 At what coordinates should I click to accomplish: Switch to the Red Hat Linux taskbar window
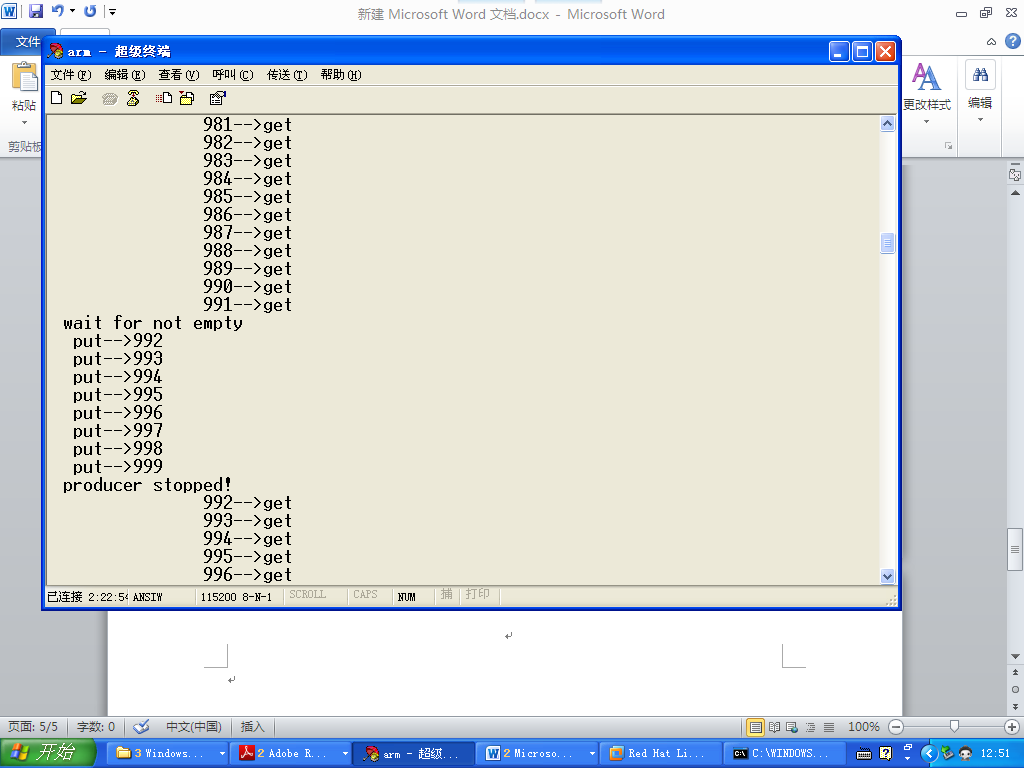point(661,754)
